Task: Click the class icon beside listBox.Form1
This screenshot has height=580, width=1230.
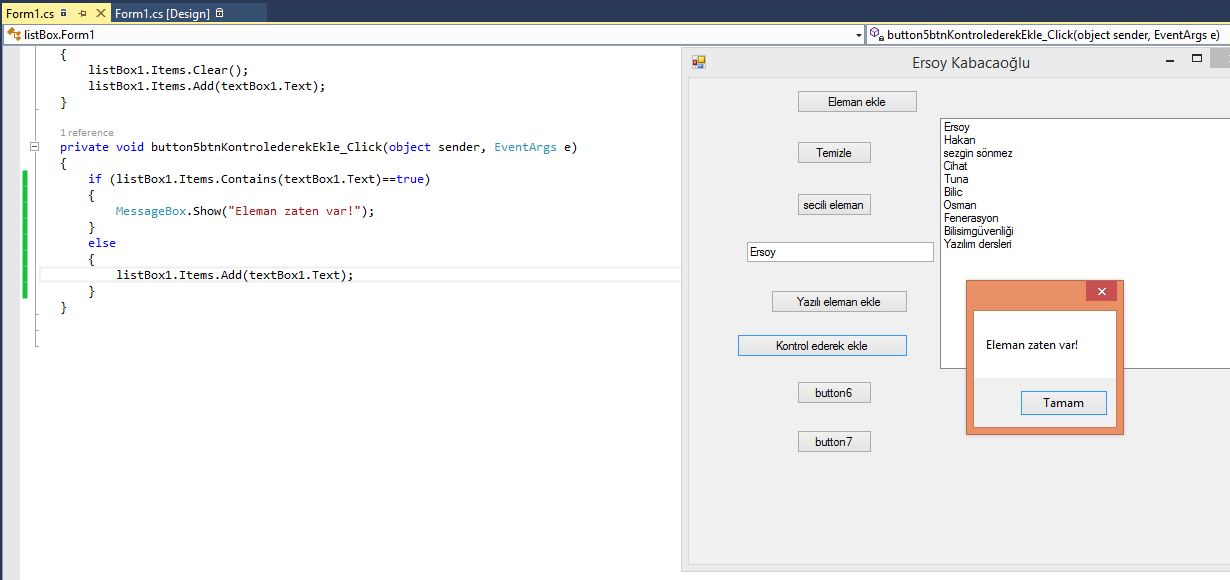Action: (x=14, y=34)
